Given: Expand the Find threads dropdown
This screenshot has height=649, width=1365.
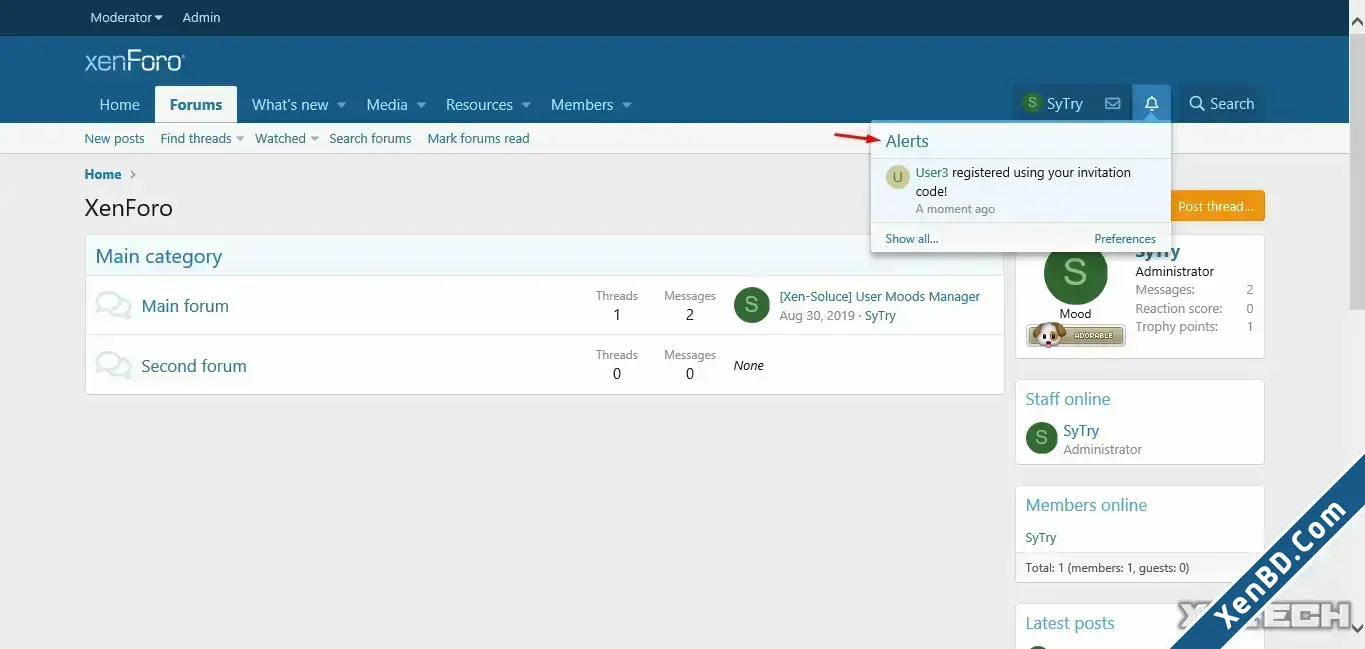Looking at the screenshot, I should tap(240, 139).
